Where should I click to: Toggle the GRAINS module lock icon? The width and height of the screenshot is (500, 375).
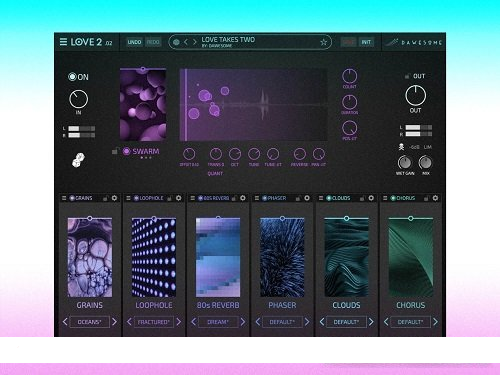pos(106,198)
